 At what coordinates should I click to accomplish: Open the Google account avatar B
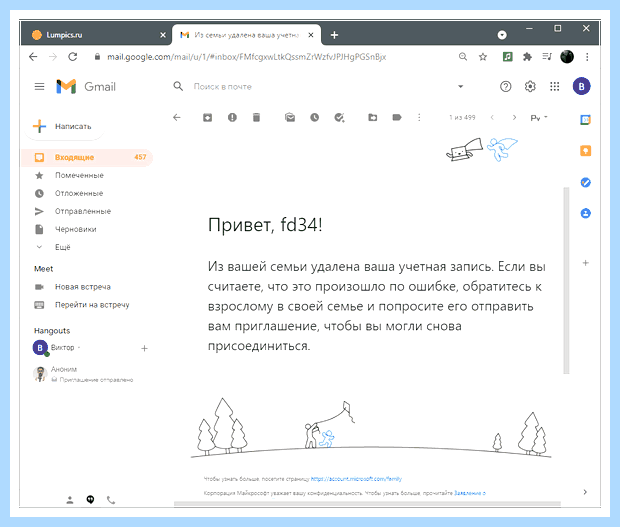click(581, 86)
